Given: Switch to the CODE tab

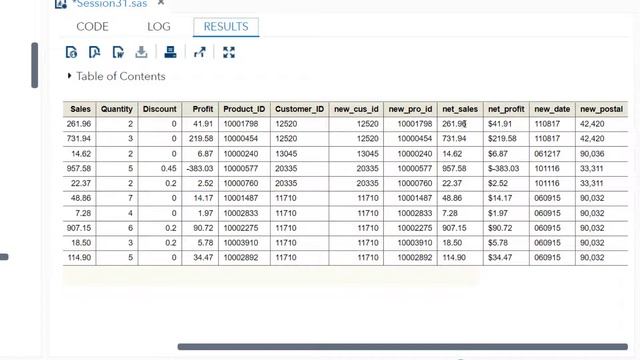Looking at the screenshot, I should click(92, 27).
